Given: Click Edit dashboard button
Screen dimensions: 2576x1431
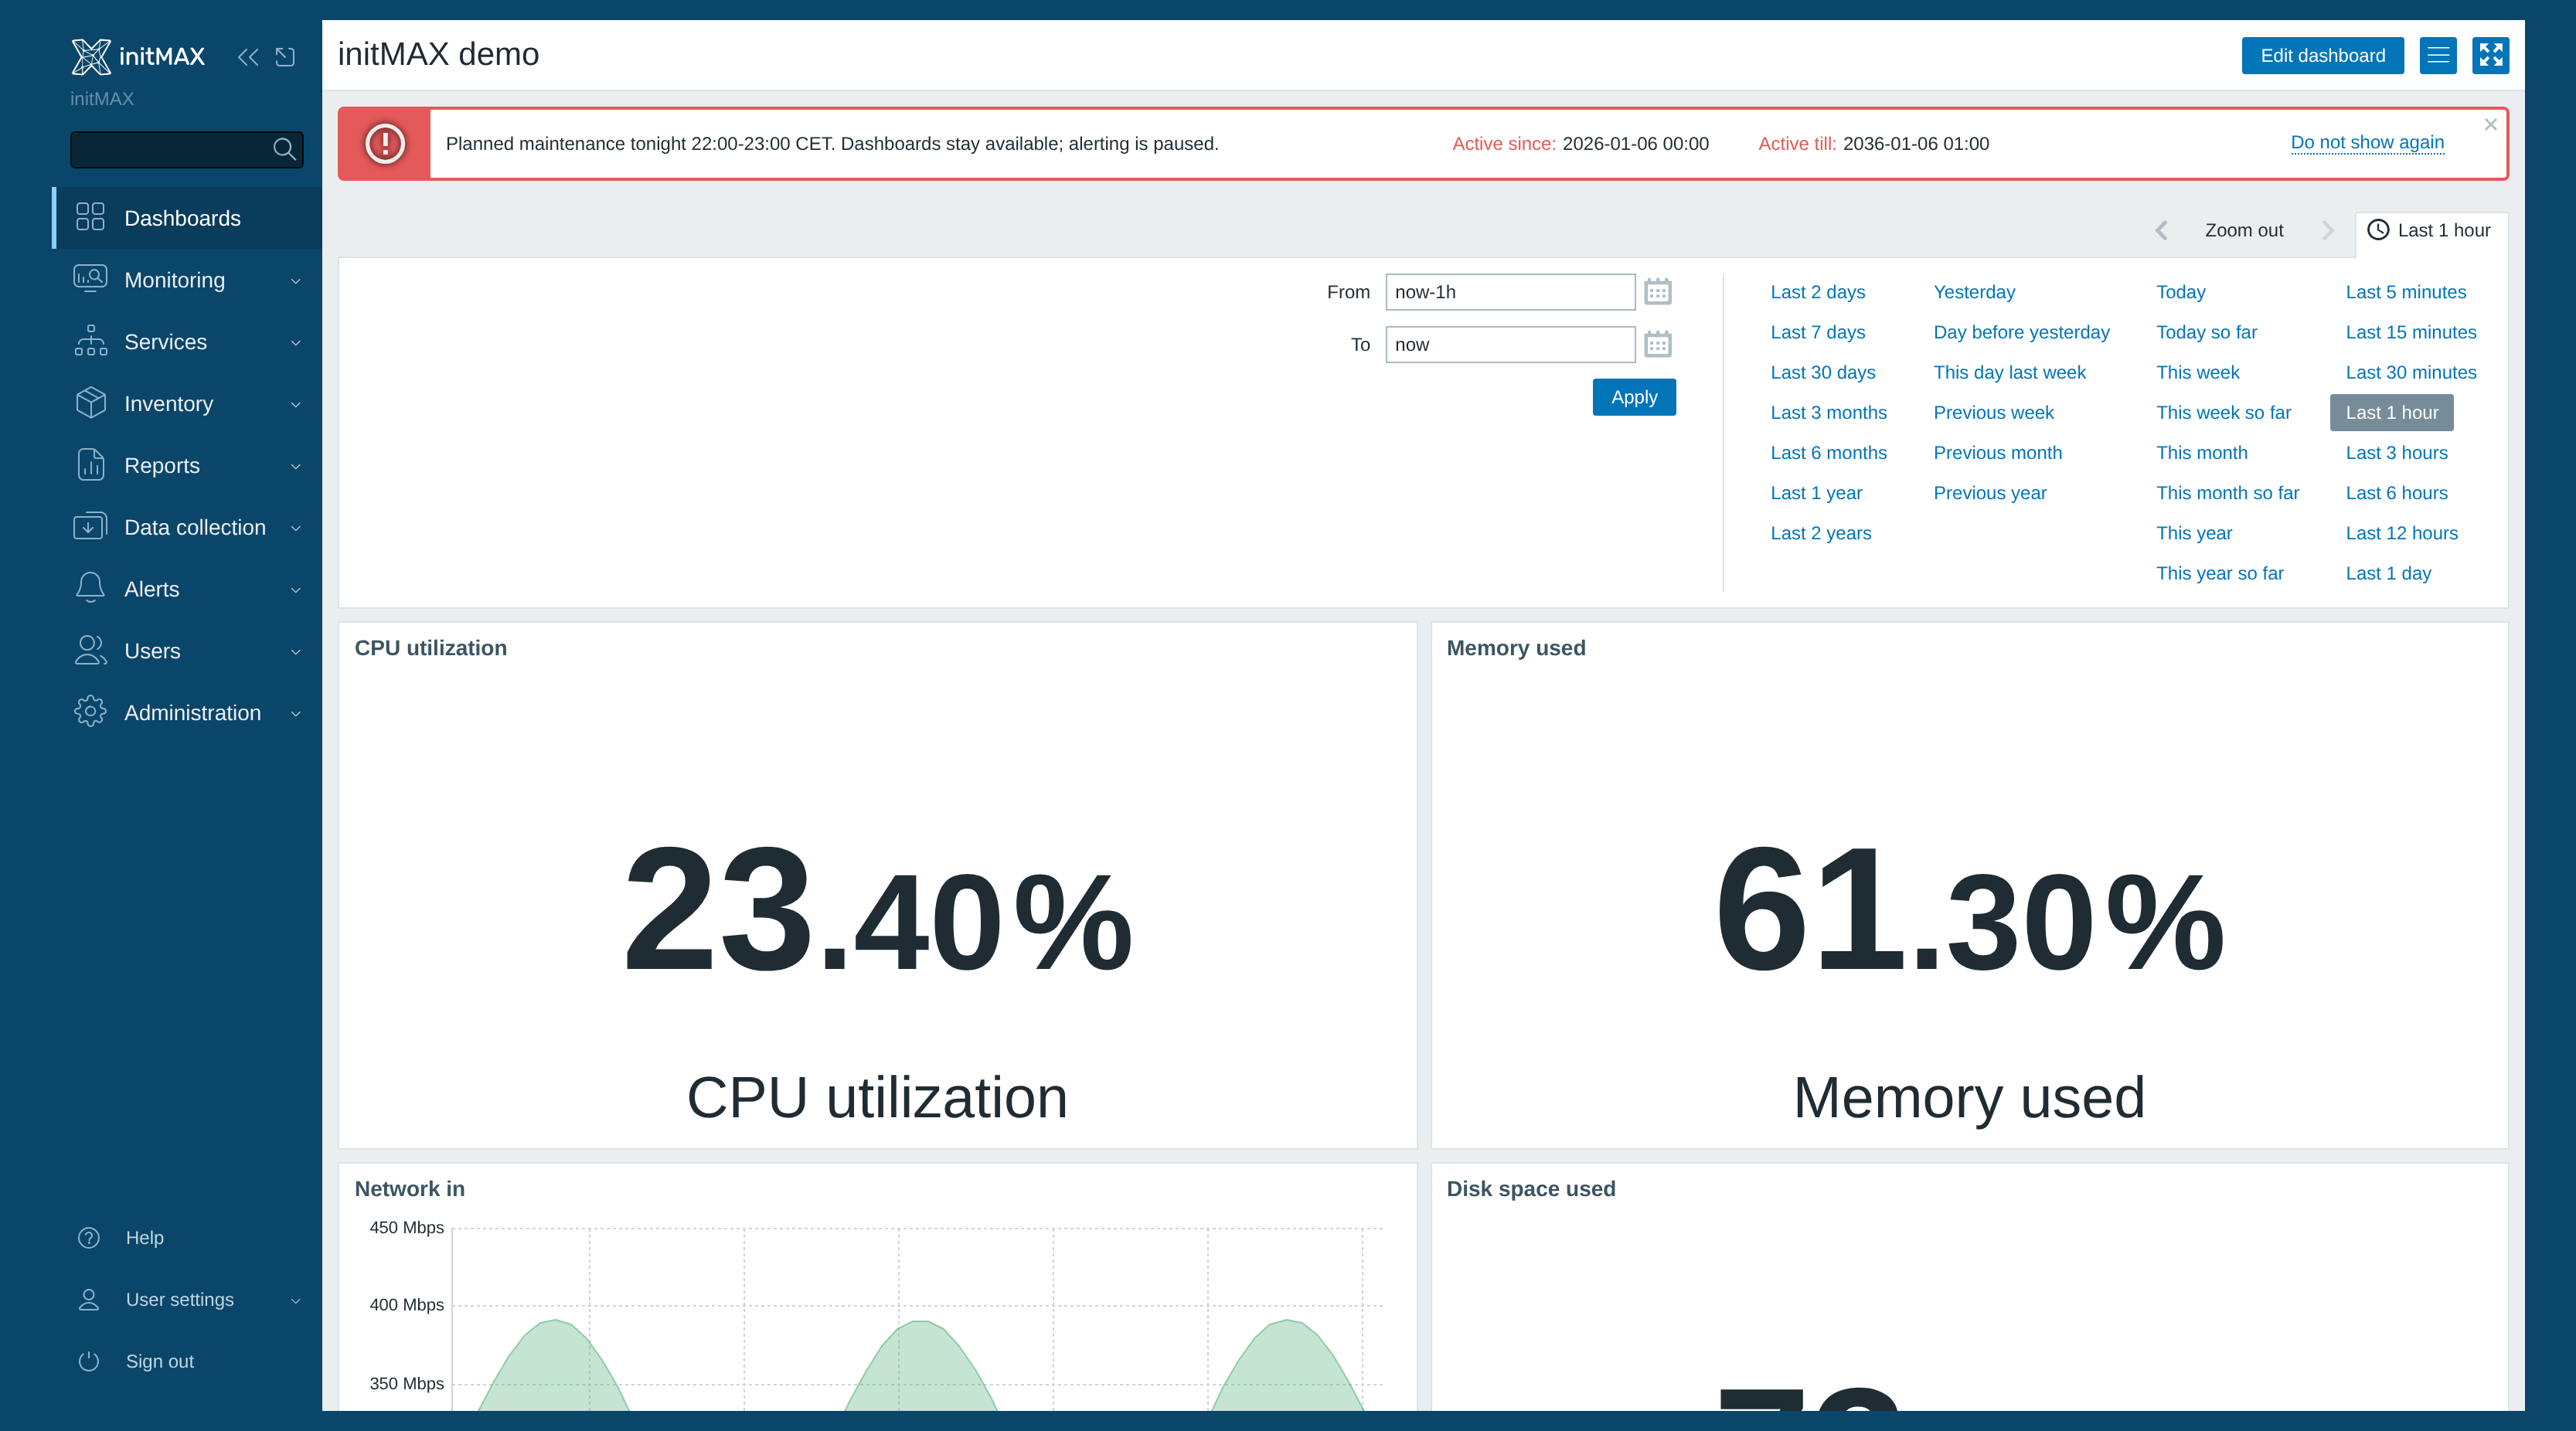Looking at the screenshot, I should coord(2322,55).
